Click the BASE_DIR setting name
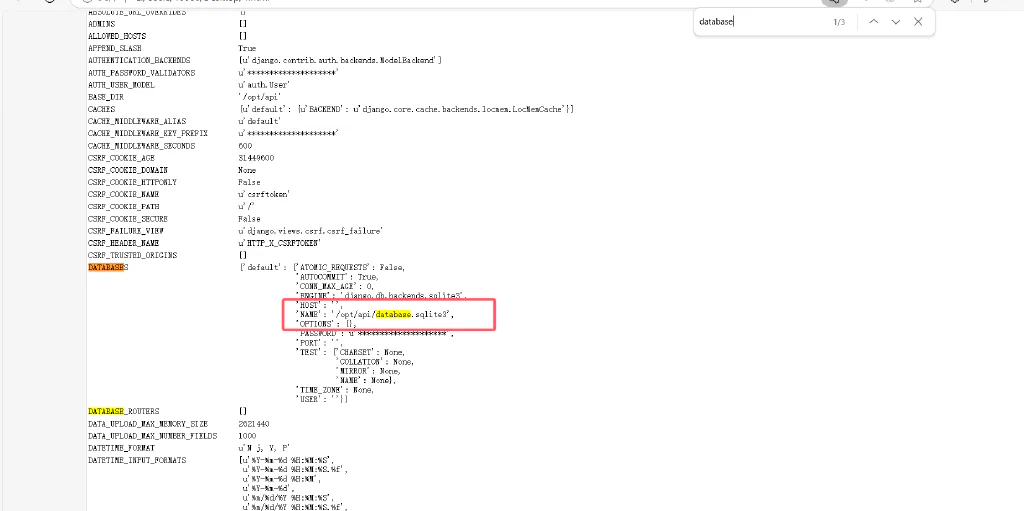This screenshot has width=1024, height=511. tap(106, 97)
